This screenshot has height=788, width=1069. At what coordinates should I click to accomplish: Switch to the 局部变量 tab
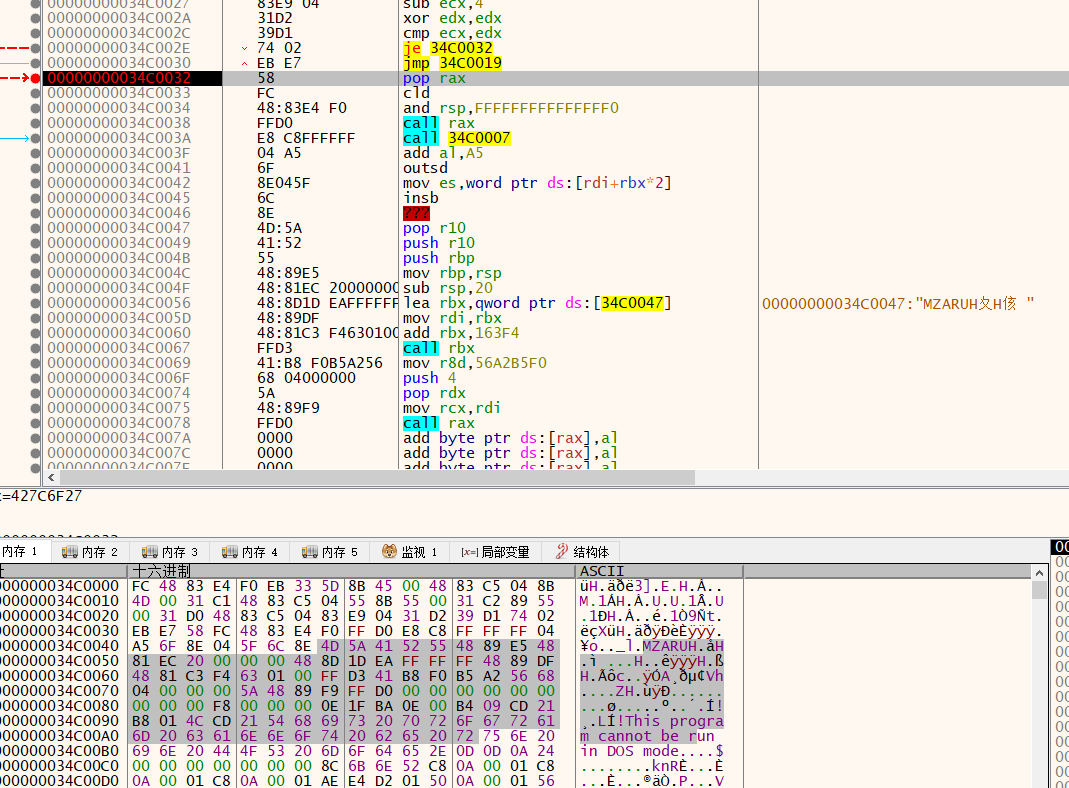tap(496, 551)
